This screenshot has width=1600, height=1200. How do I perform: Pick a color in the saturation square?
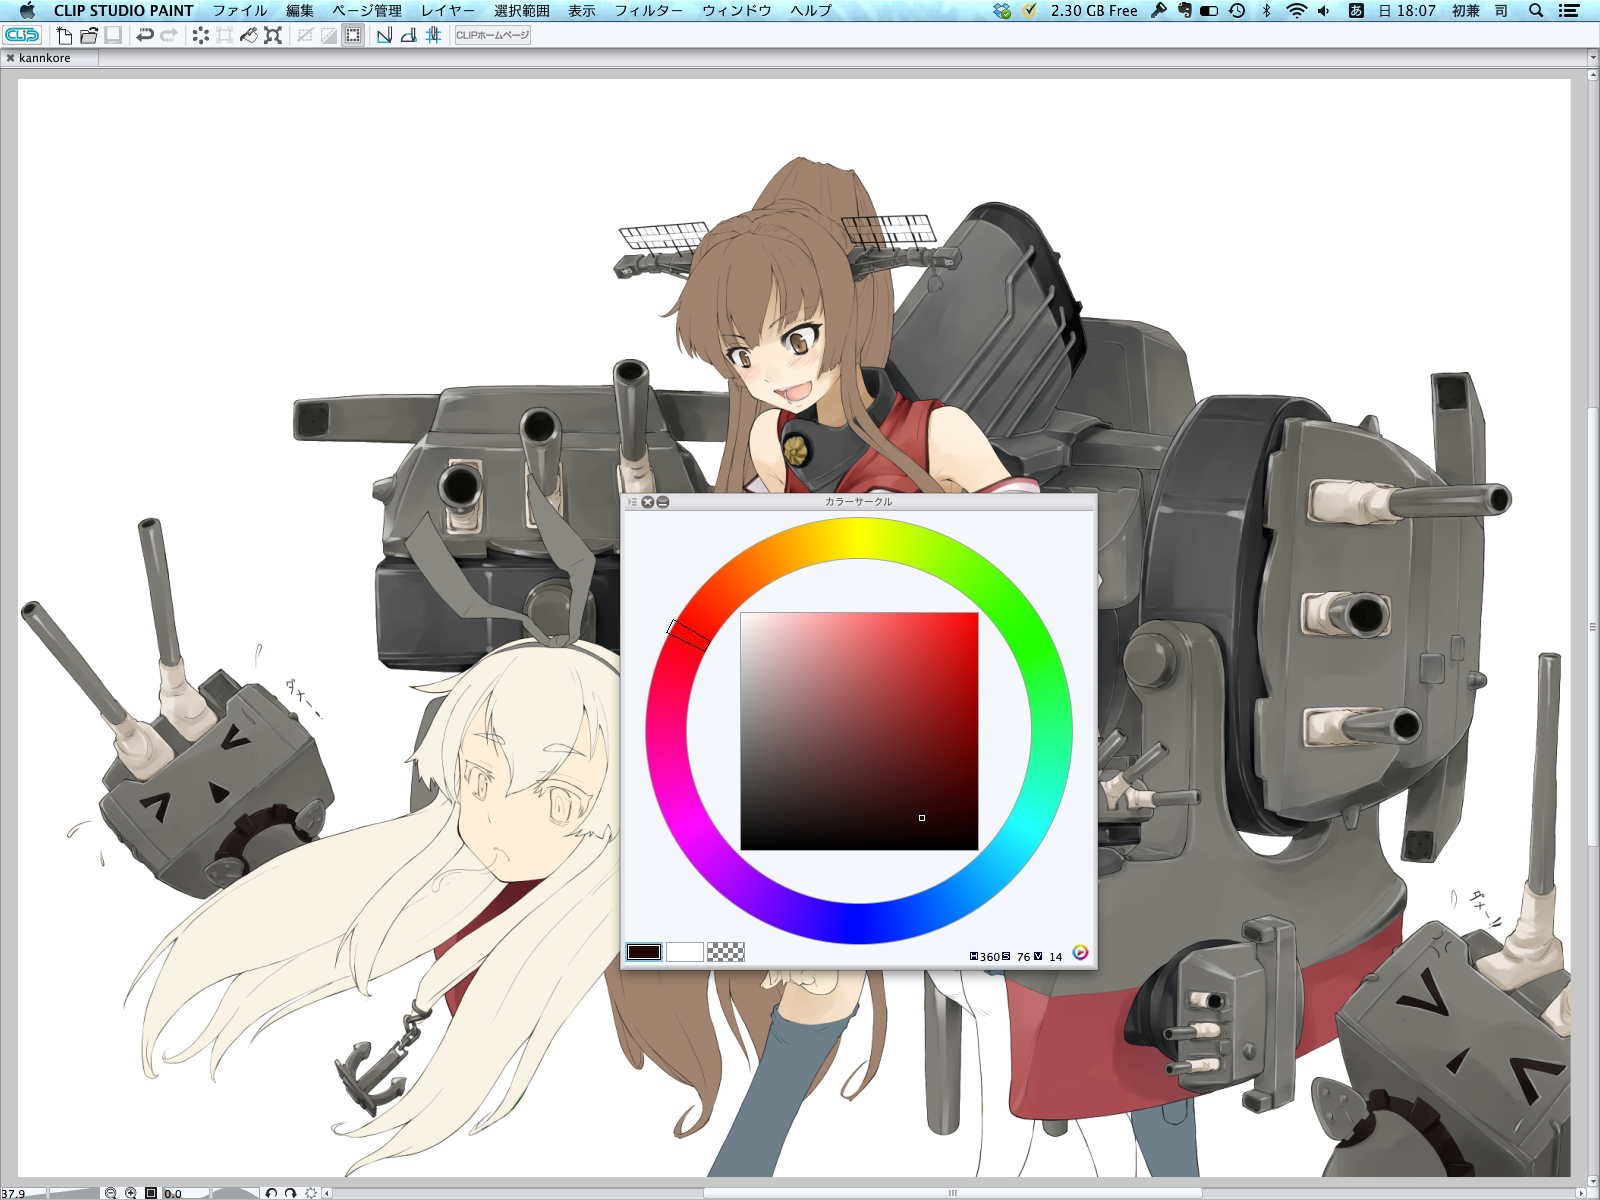pos(859,731)
